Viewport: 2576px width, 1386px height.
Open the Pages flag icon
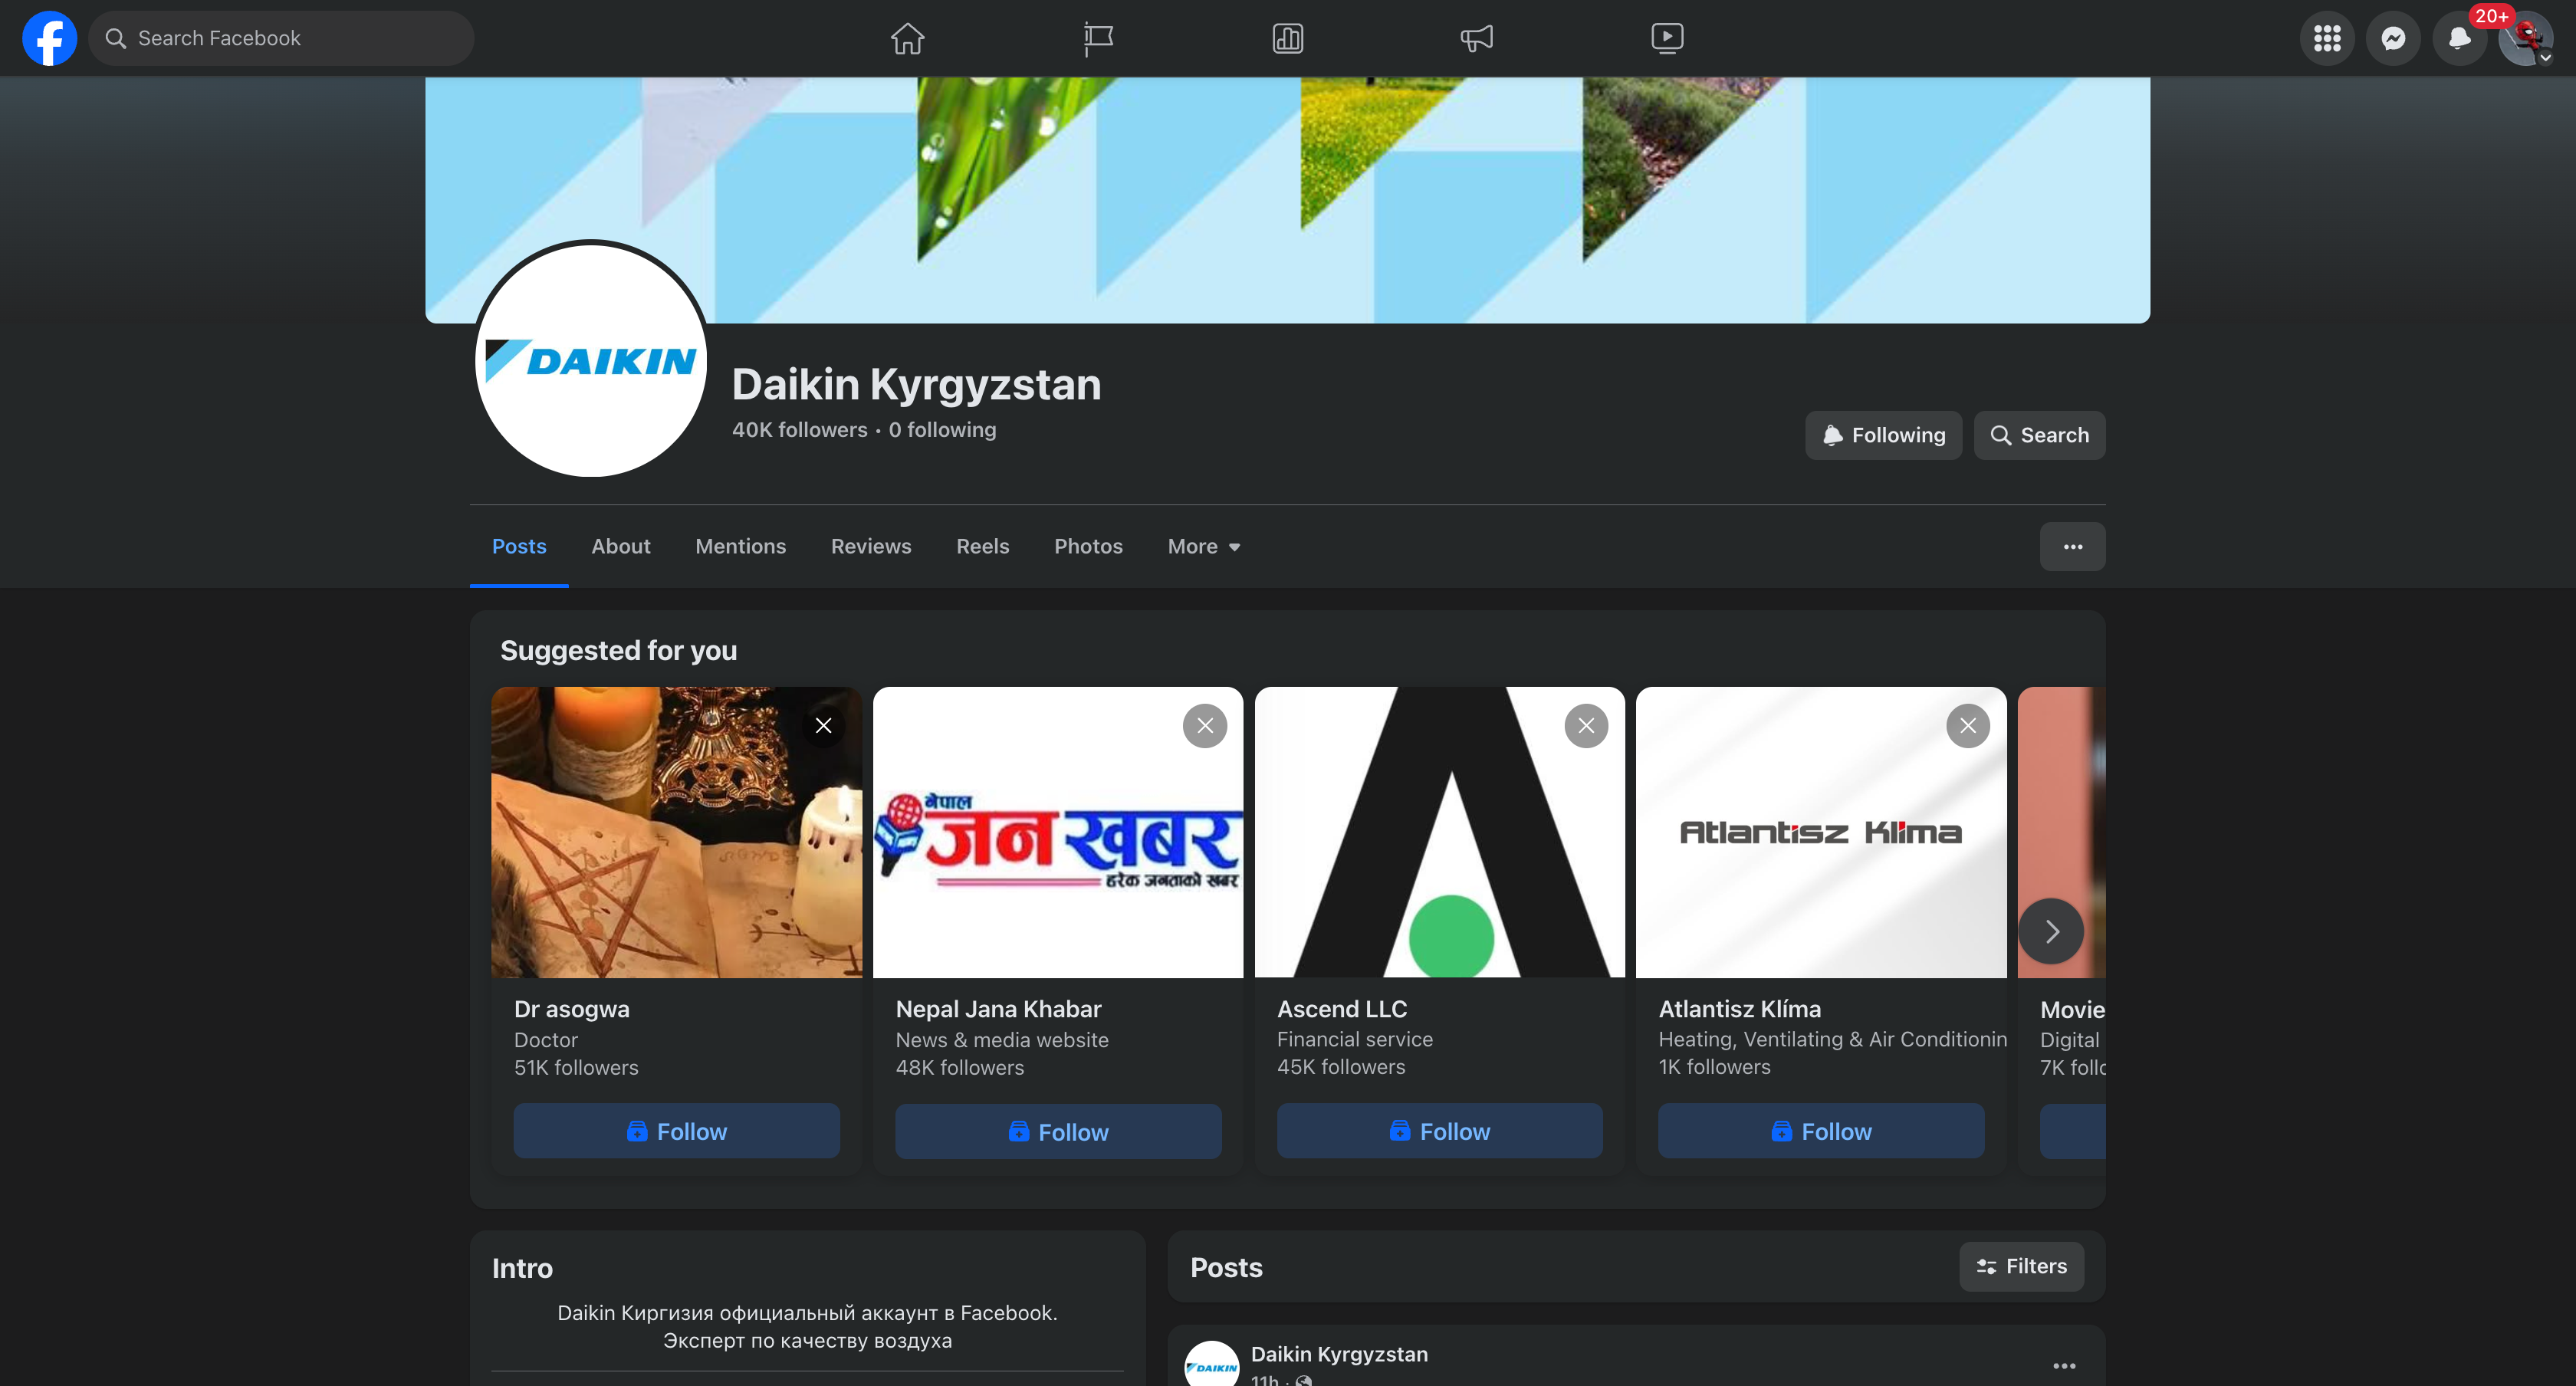coord(1097,38)
